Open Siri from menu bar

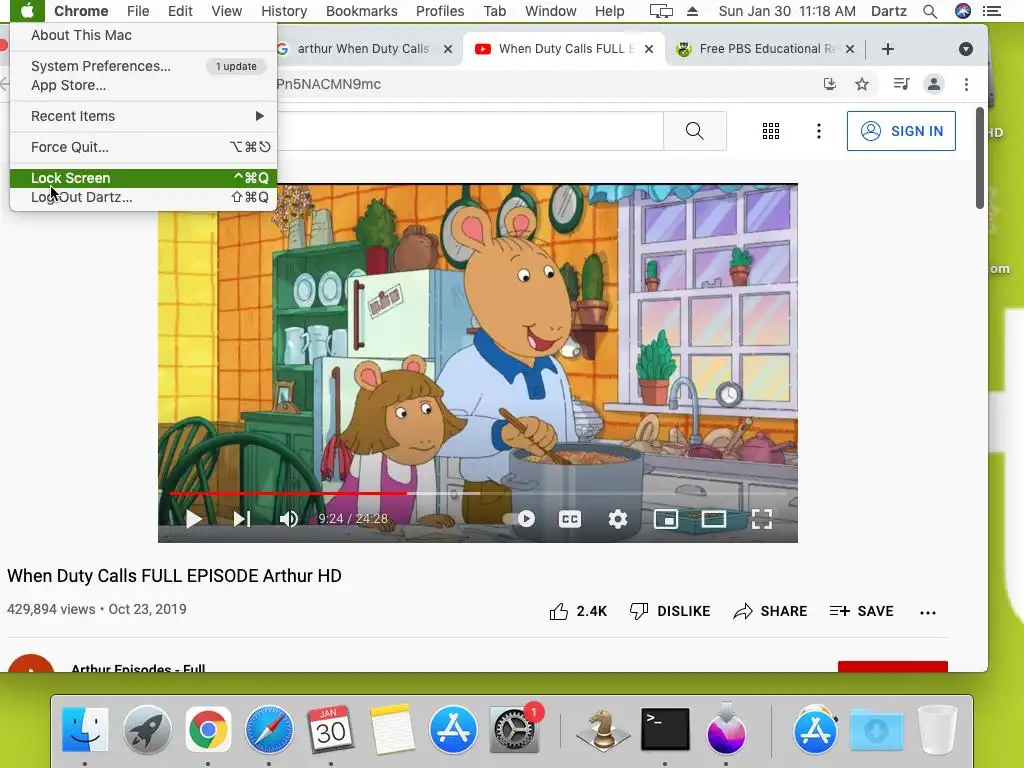pyautogui.click(x=963, y=11)
